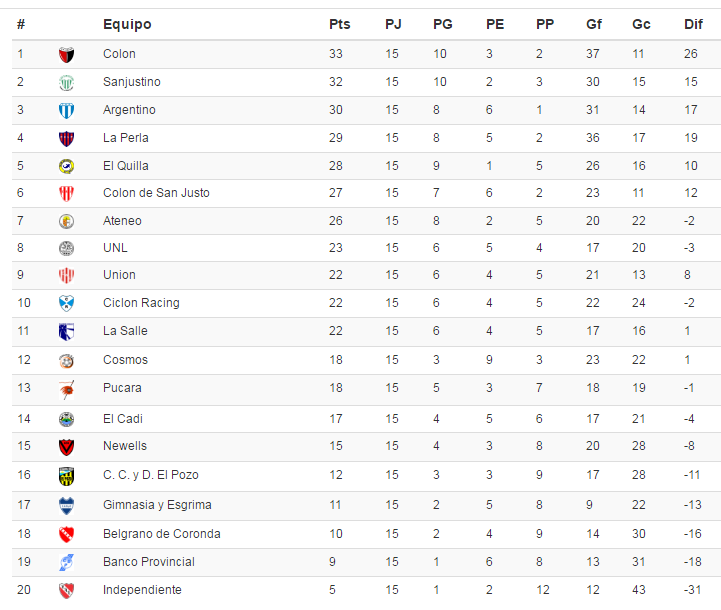This screenshot has width=721, height=610.
Task: Click the Colon team crest icon
Action: [67, 55]
